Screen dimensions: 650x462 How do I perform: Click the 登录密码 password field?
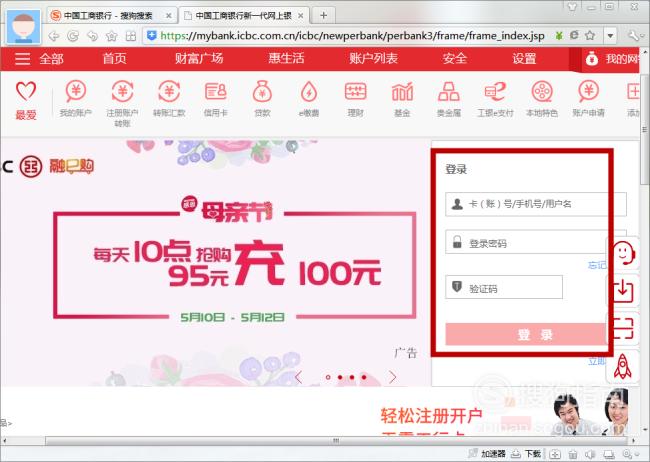point(536,242)
